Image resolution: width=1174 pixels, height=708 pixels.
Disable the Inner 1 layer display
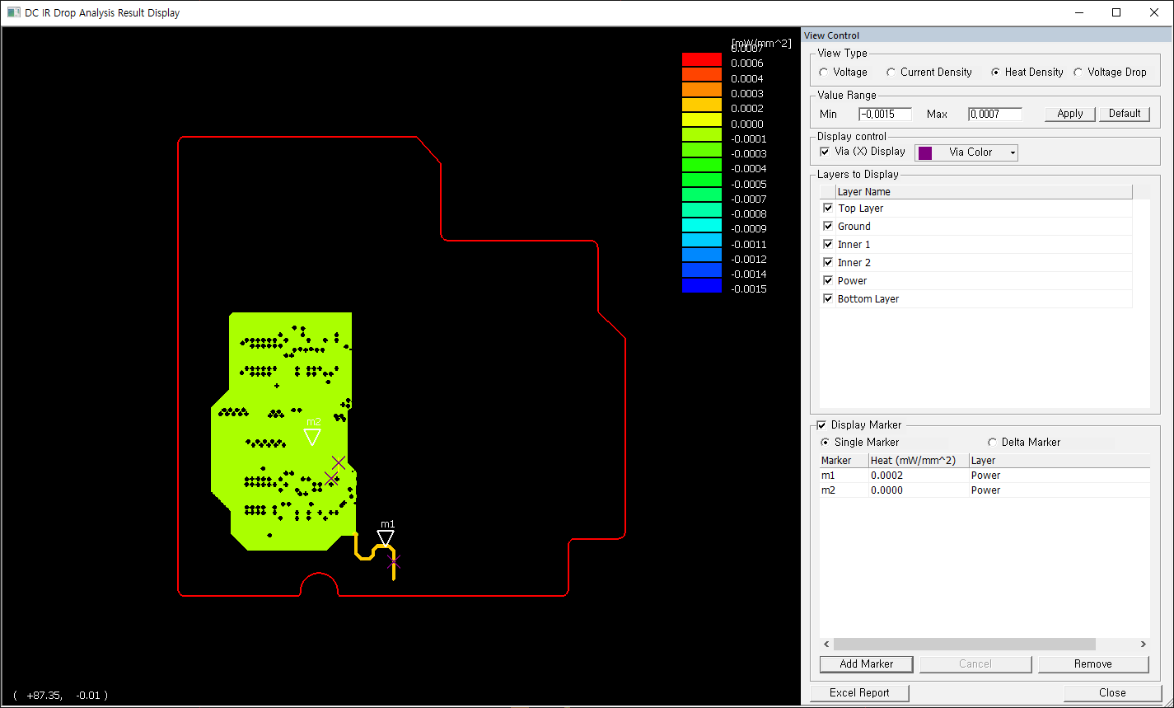tap(827, 244)
